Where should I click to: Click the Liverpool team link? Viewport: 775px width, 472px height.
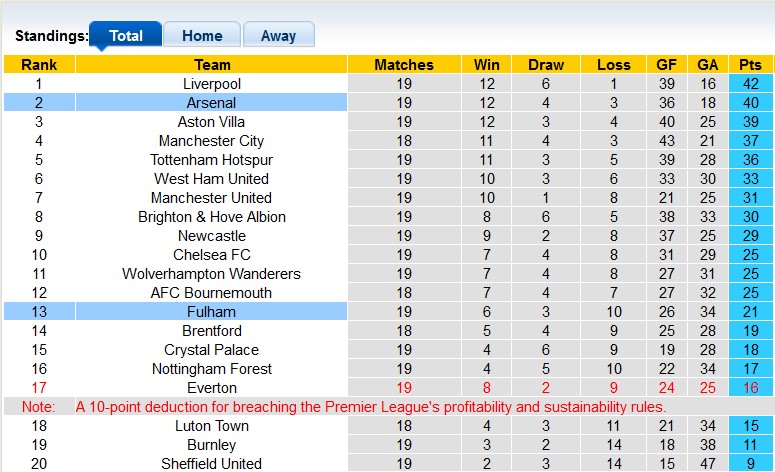[x=212, y=84]
